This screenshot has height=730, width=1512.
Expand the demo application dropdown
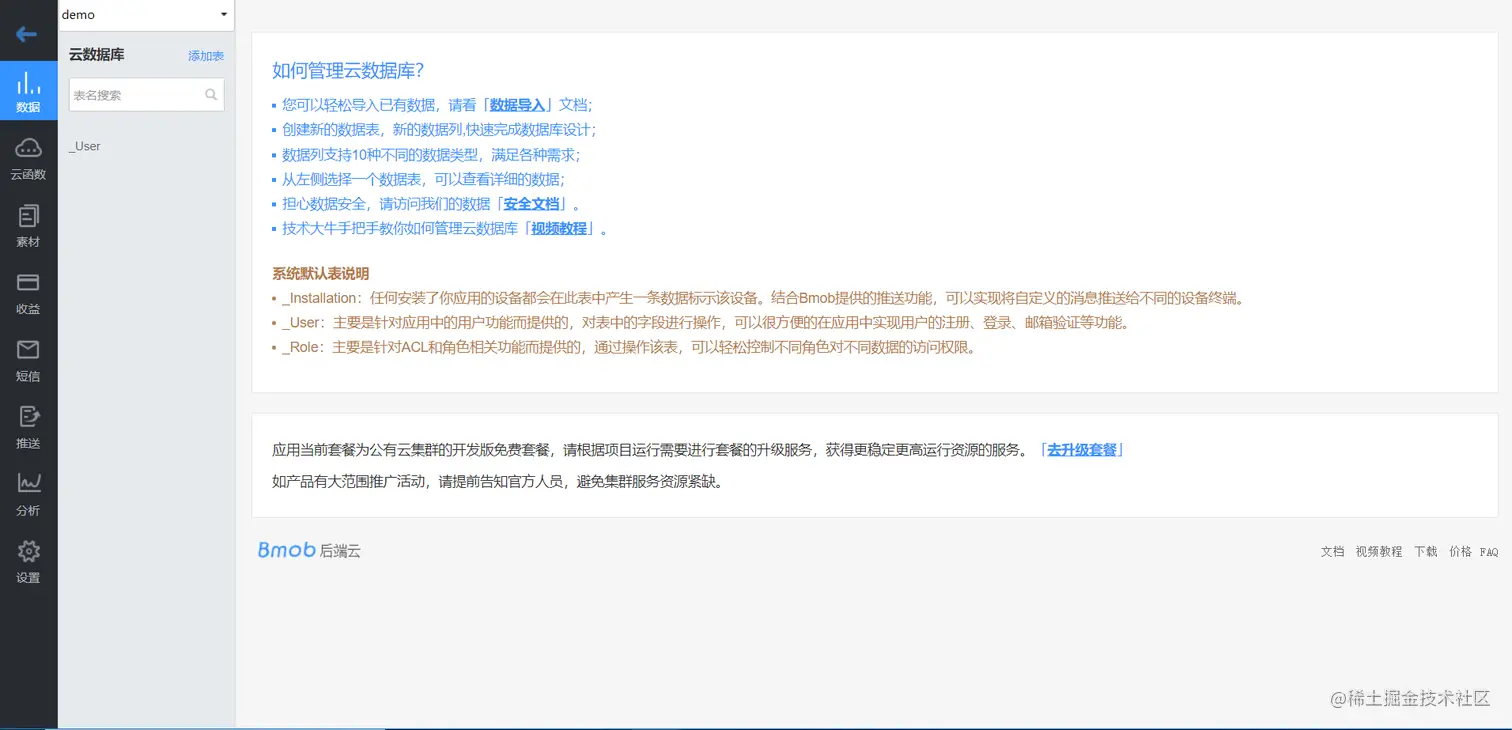pos(146,15)
